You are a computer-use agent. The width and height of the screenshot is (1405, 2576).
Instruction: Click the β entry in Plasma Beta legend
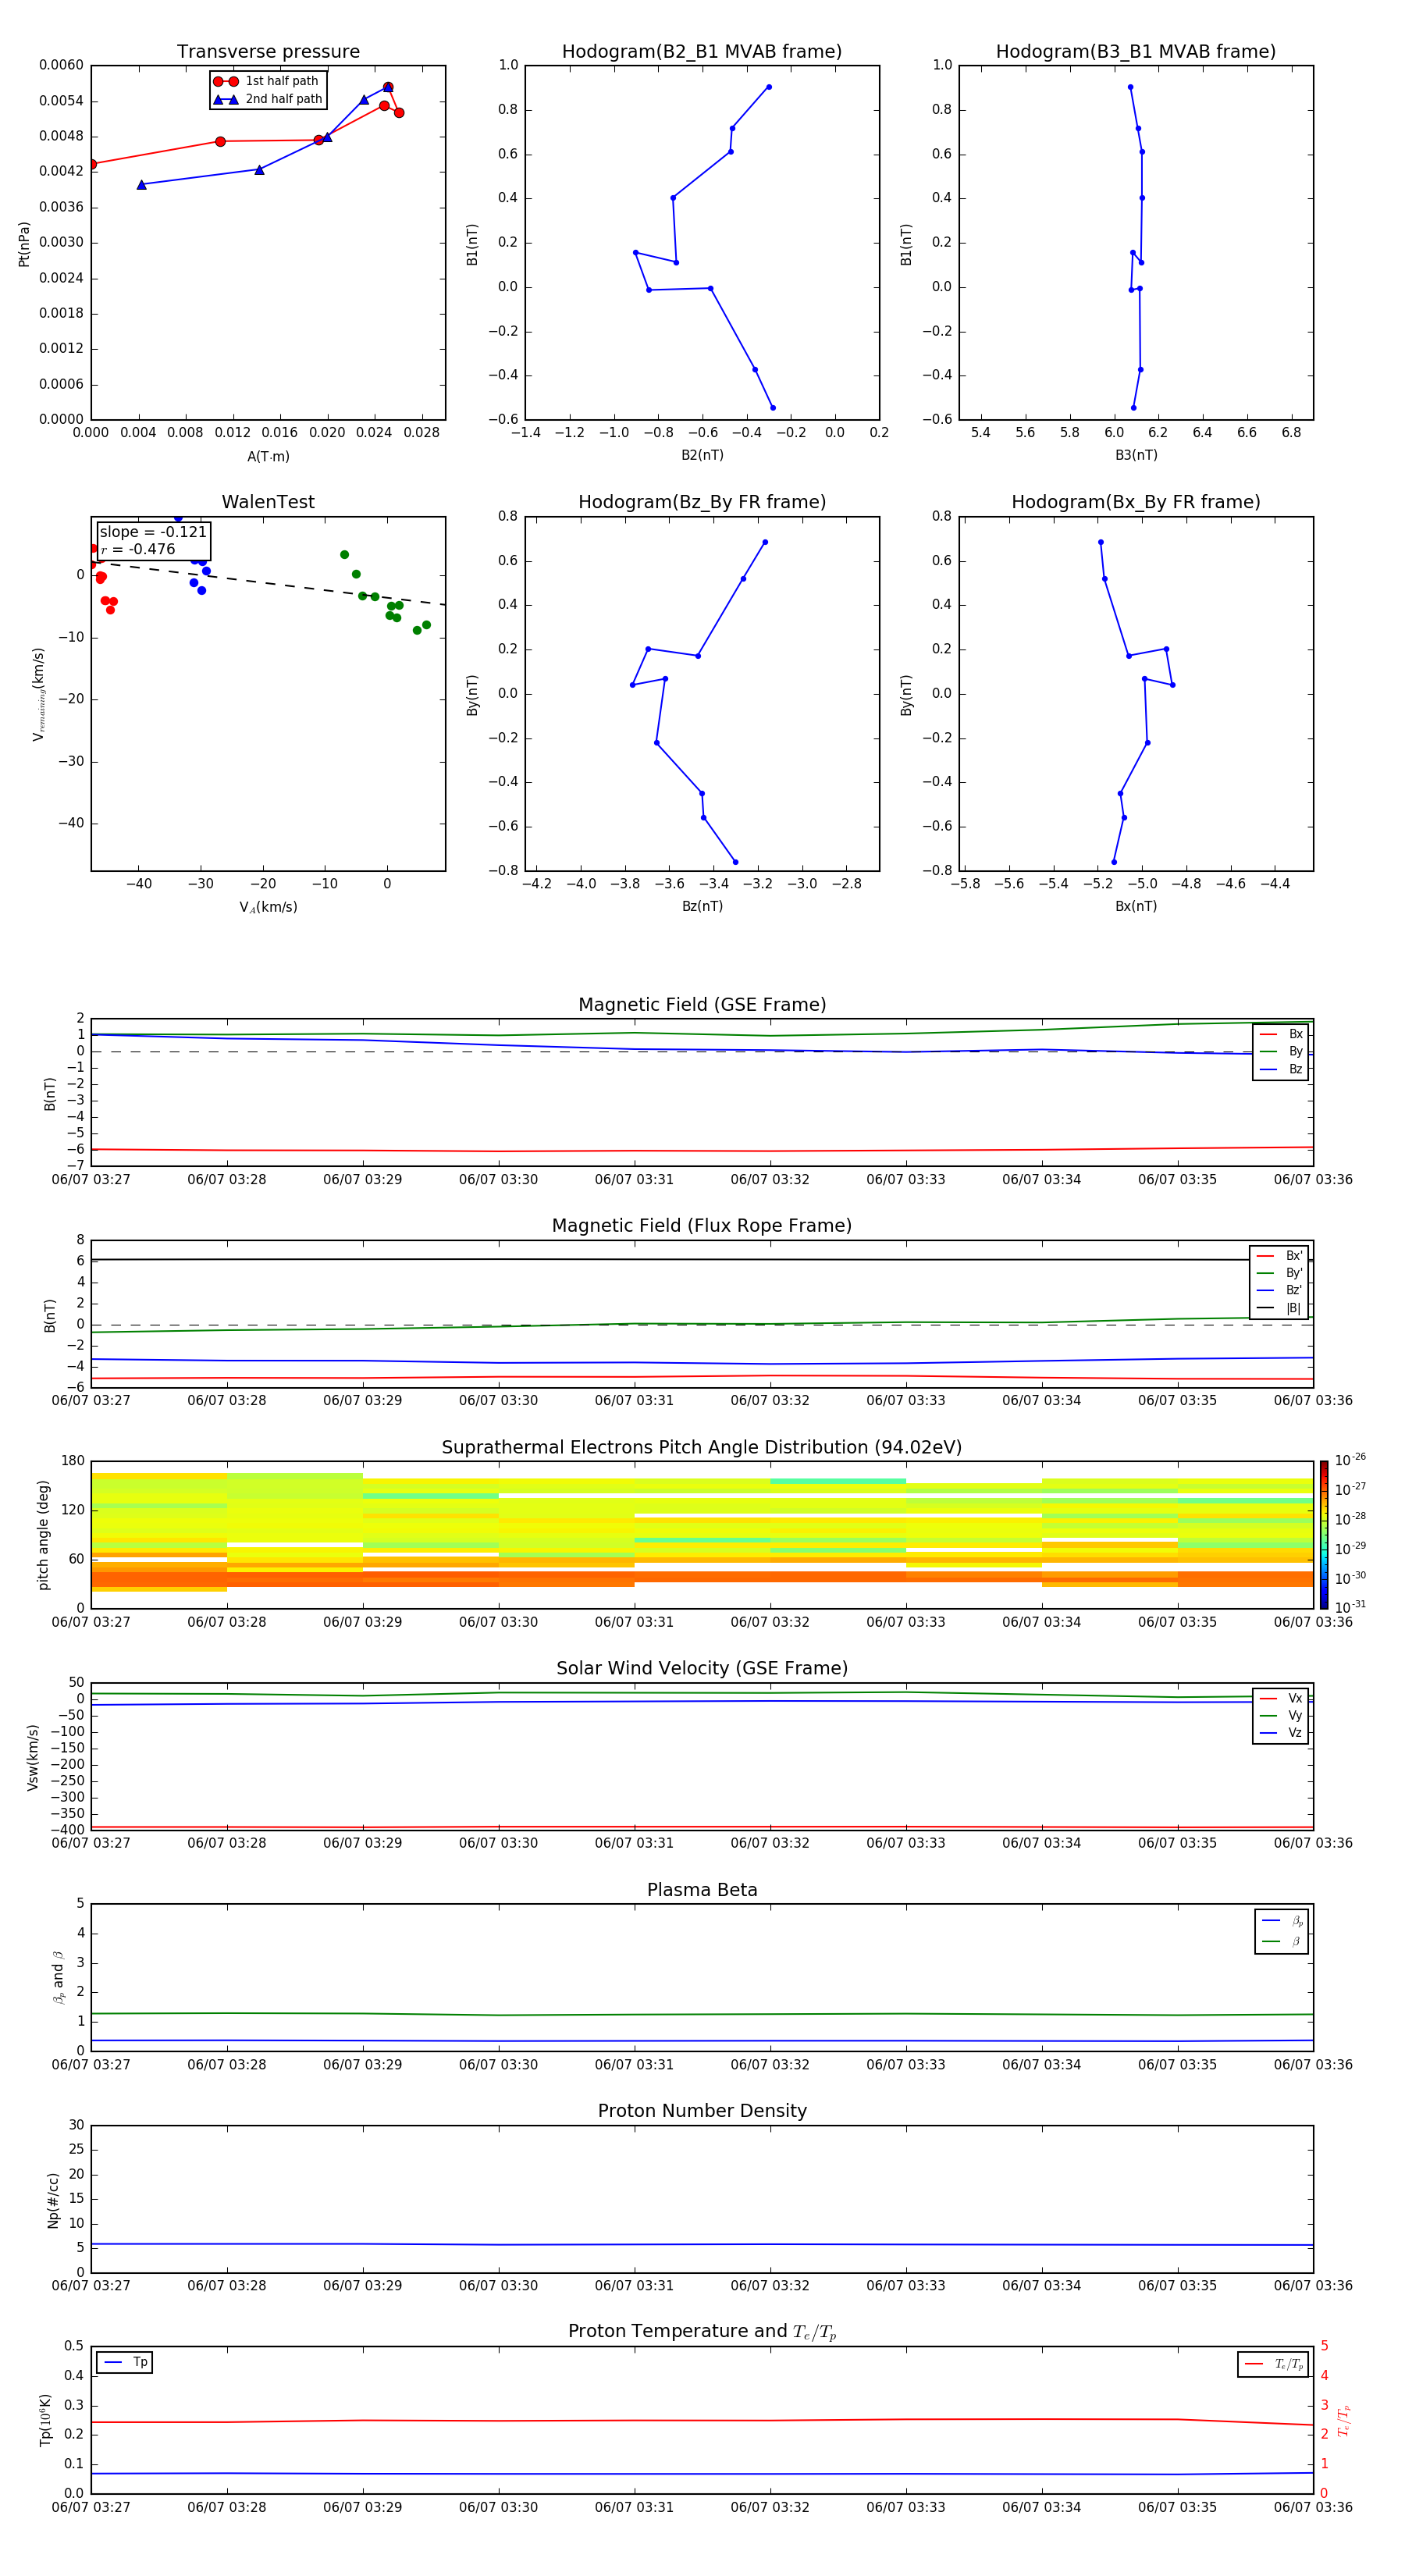pos(1282,1941)
